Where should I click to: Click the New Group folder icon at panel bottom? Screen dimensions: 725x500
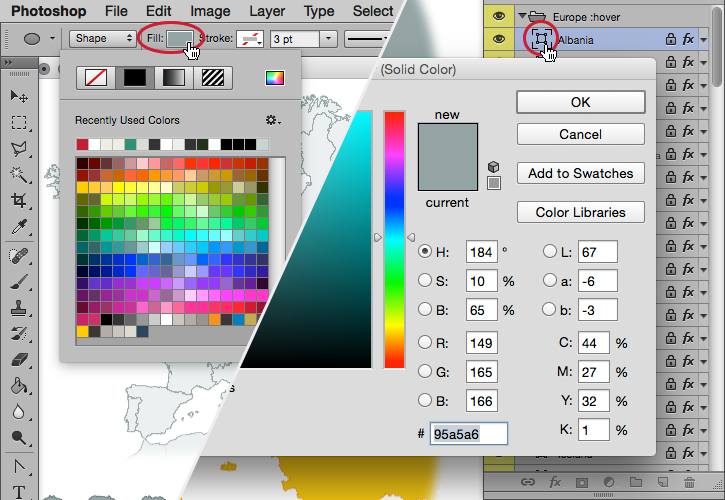636,482
